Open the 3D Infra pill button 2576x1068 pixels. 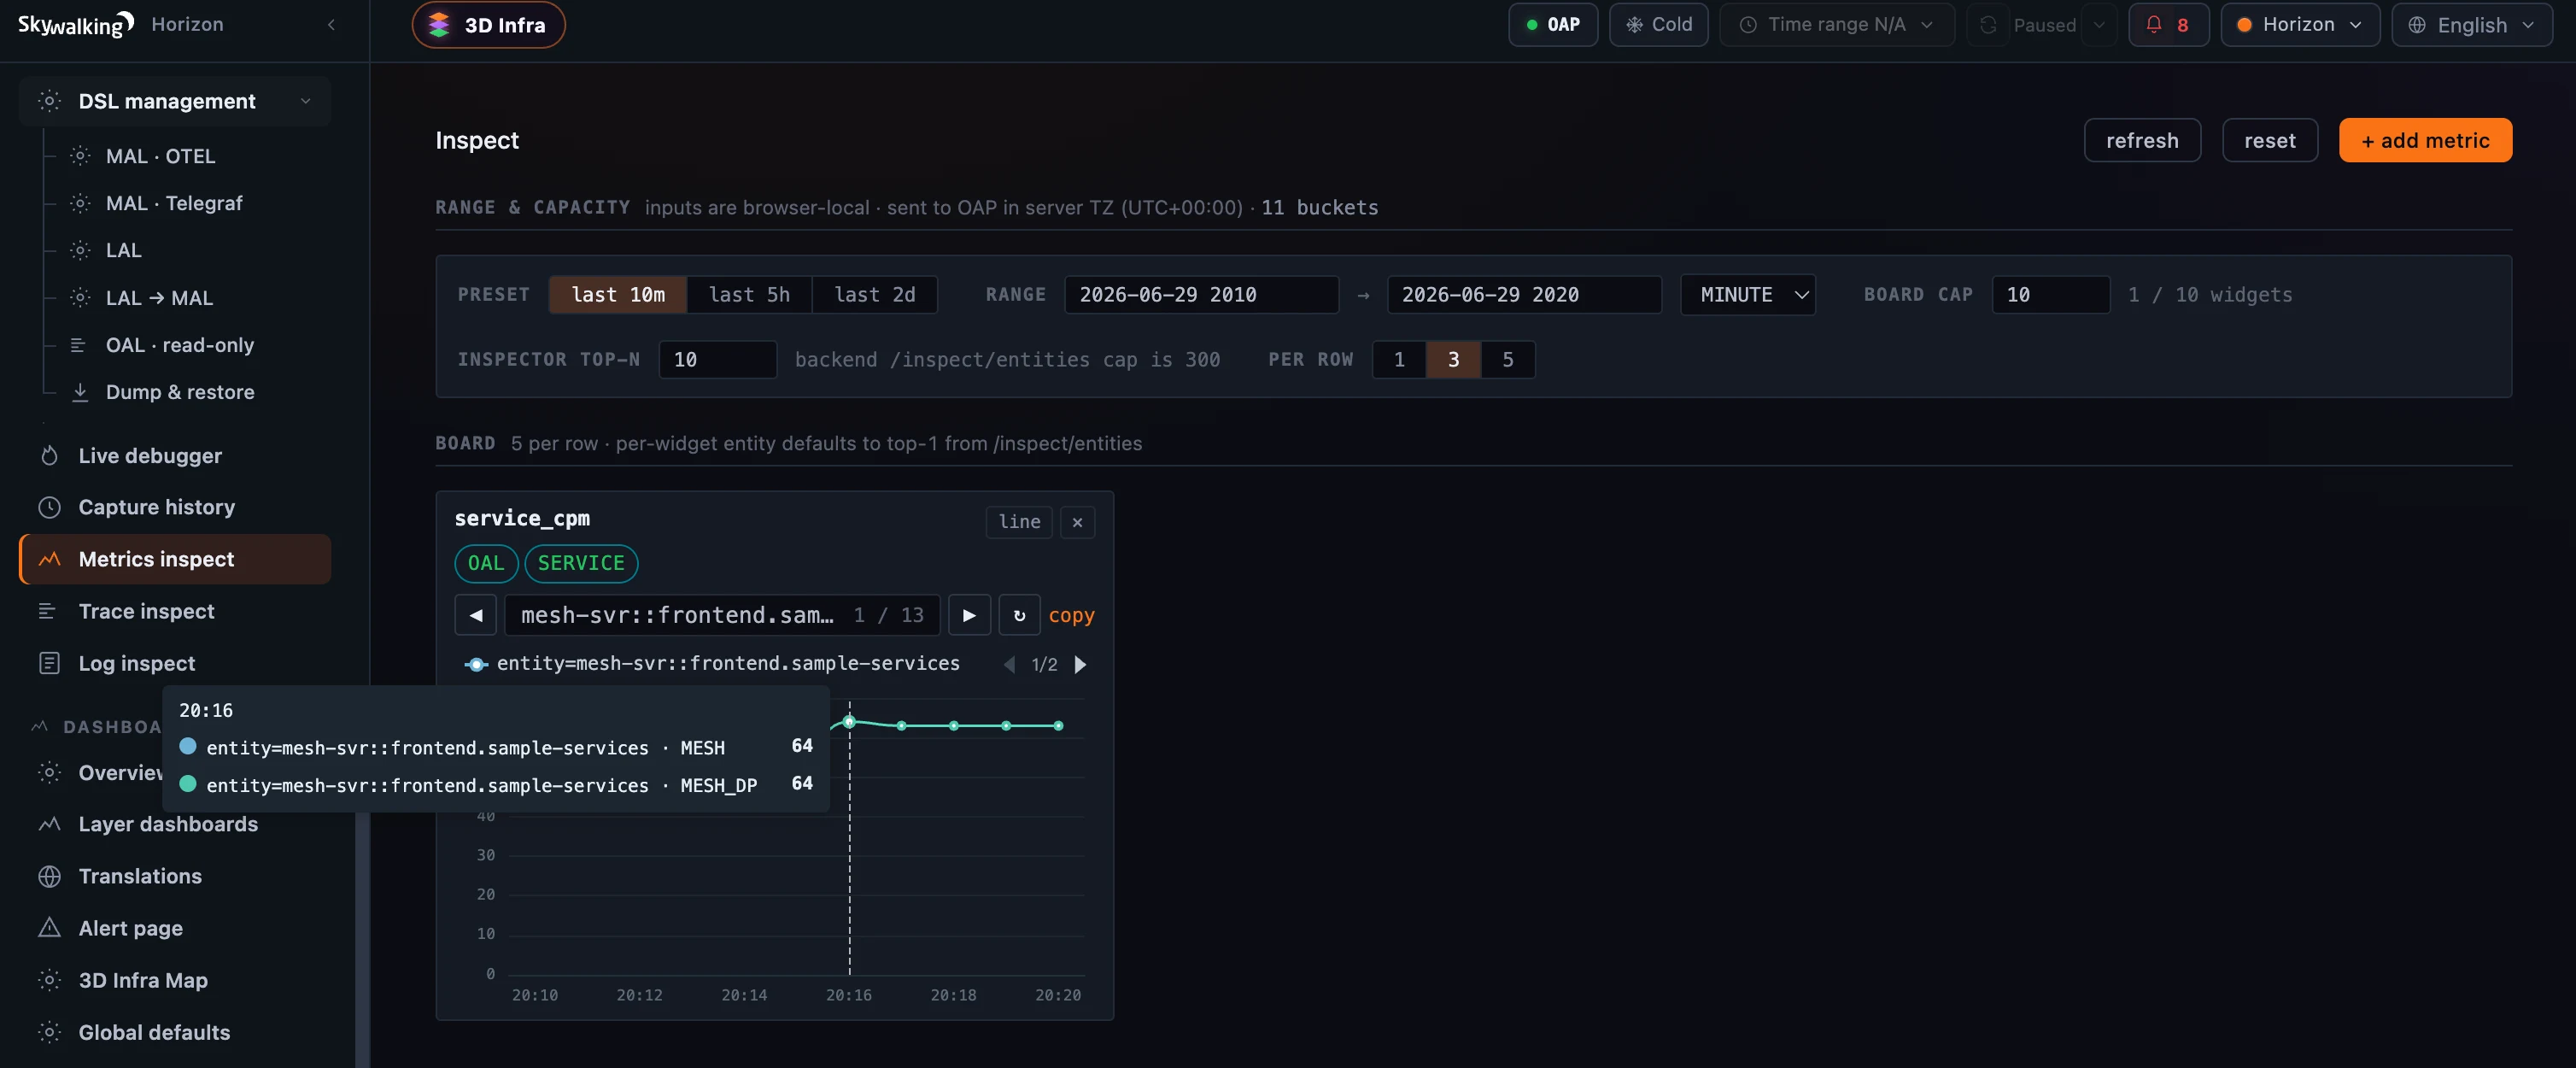[488, 25]
